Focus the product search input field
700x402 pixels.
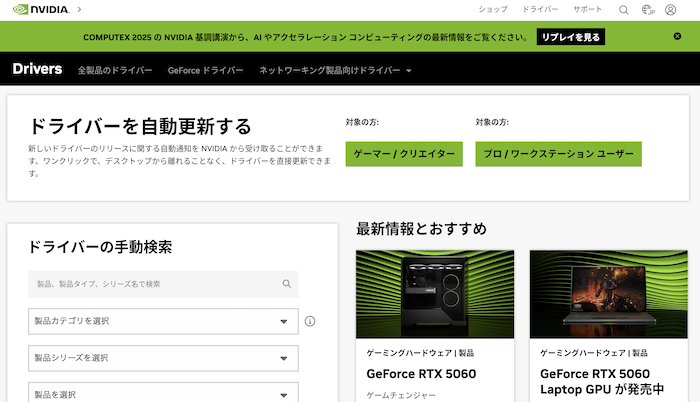163,284
